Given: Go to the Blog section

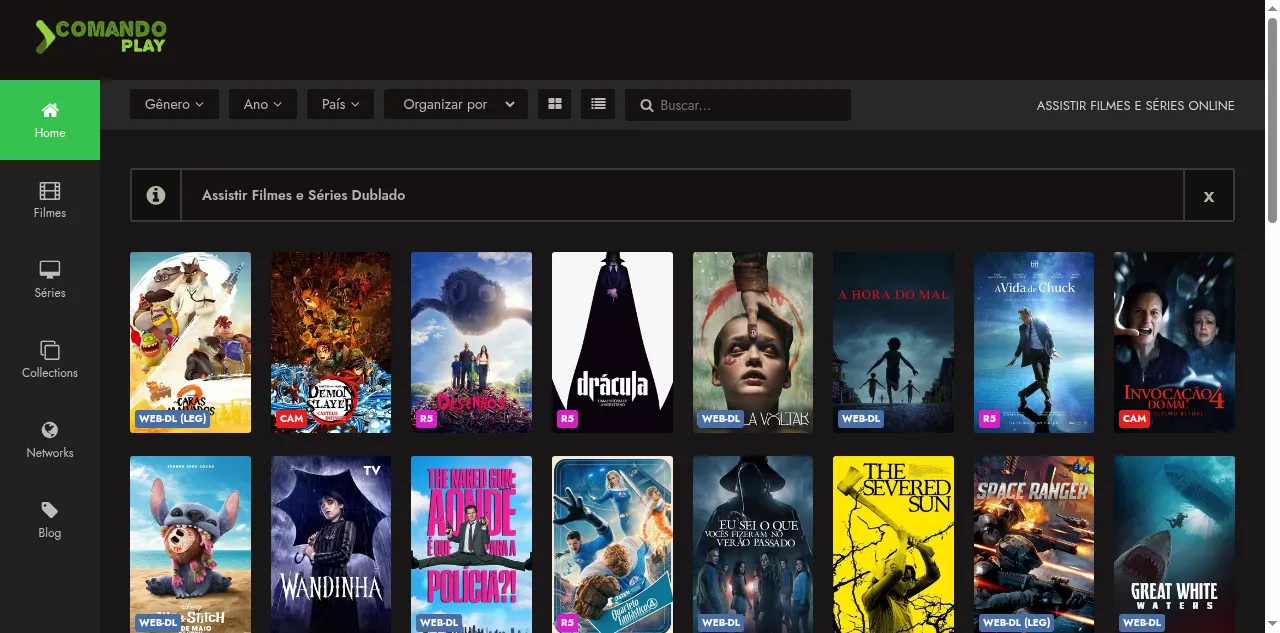Looking at the screenshot, I should (x=50, y=520).
